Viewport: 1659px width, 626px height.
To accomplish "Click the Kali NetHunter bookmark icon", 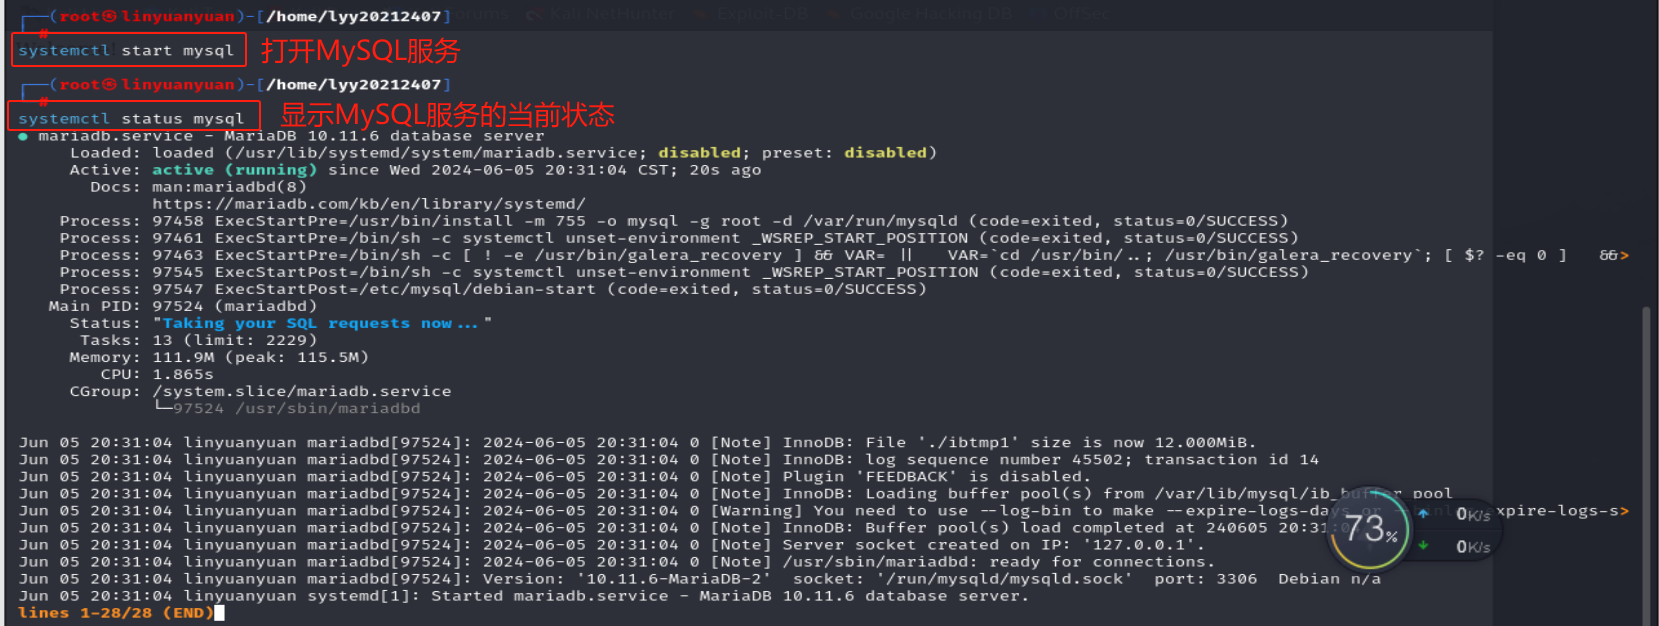I will (x=533, y=15).
